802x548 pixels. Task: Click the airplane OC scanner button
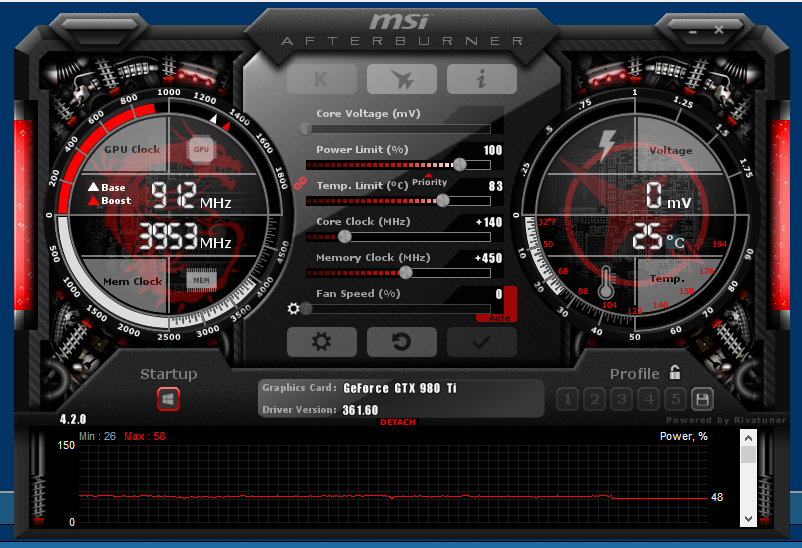click(402, 79)
